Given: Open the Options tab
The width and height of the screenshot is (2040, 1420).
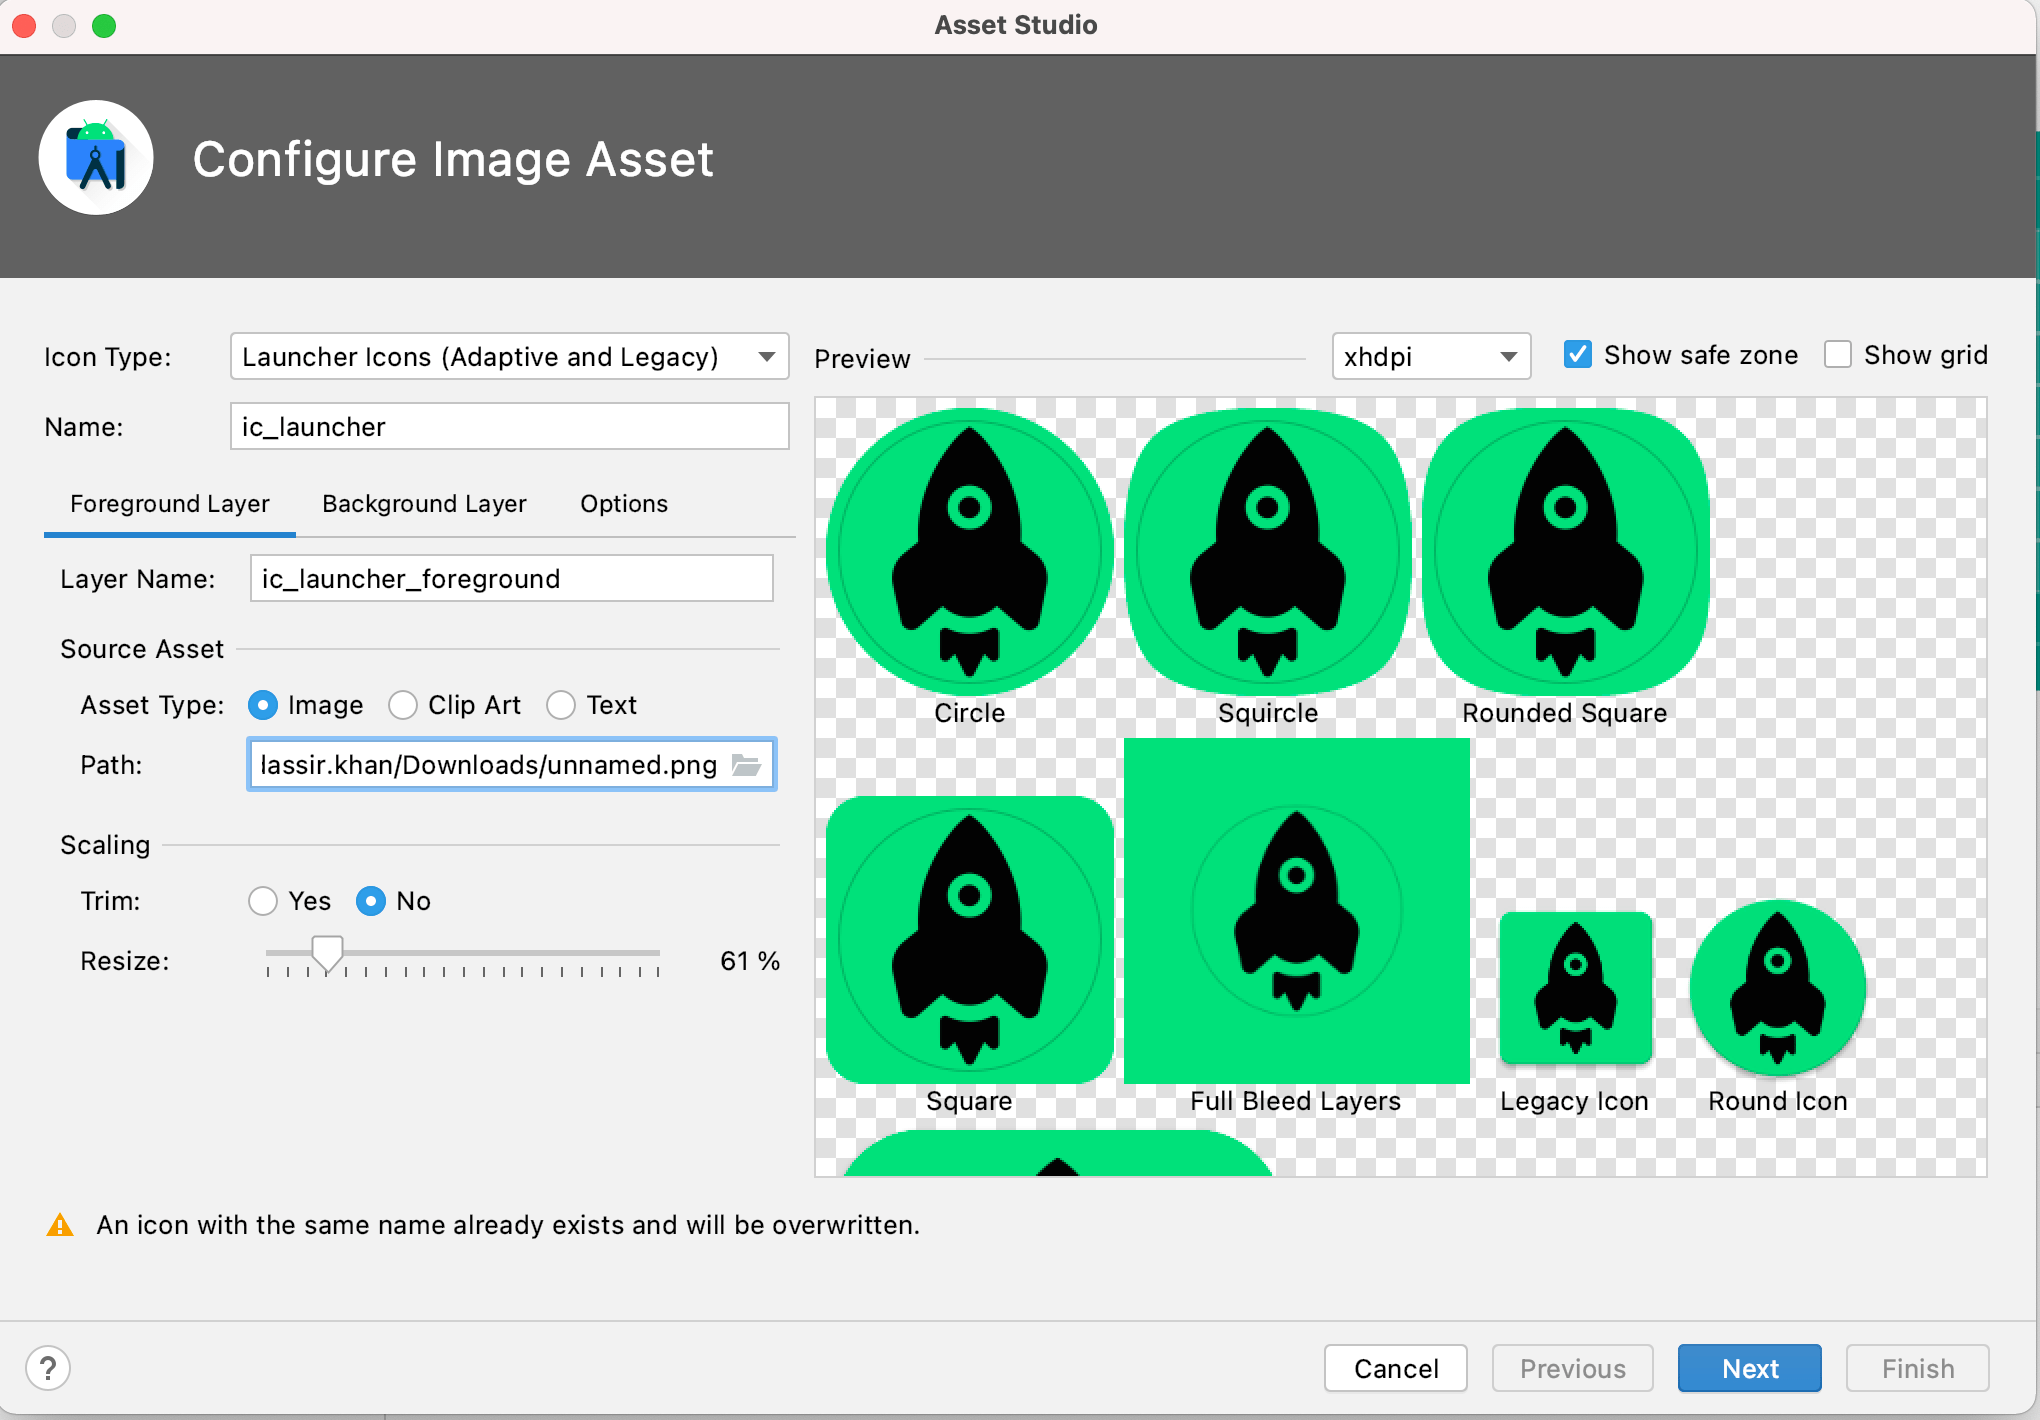Looking at the screenshot, I should 623,504.
